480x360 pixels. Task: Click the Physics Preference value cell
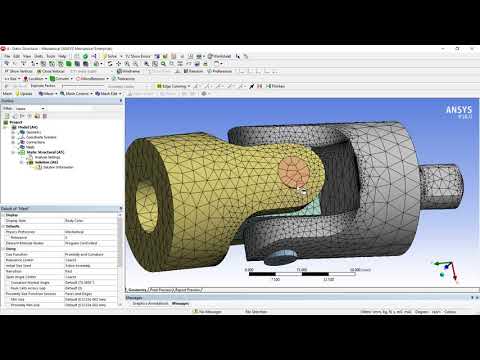click(x=90, y=232)
